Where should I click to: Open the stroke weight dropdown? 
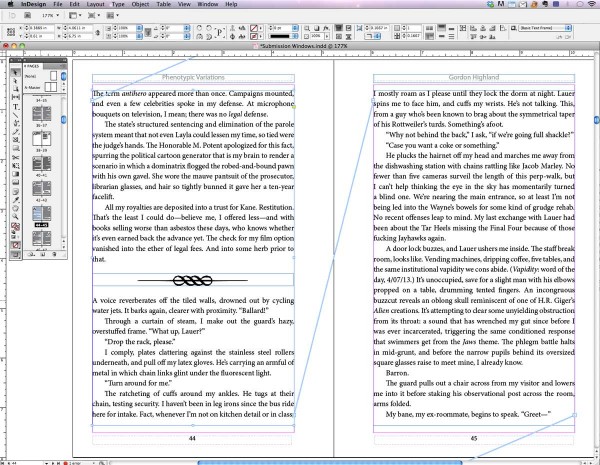pos(295,28)
